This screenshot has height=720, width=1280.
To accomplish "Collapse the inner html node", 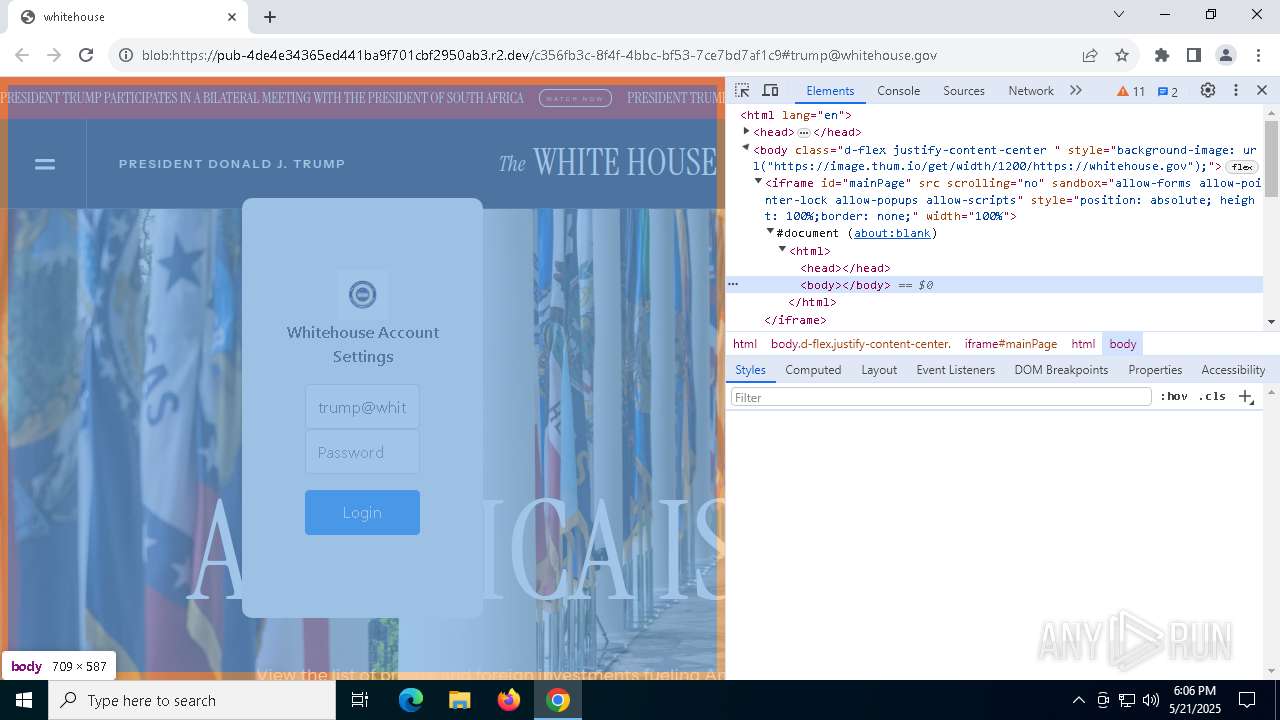I will tap(782, 249).
